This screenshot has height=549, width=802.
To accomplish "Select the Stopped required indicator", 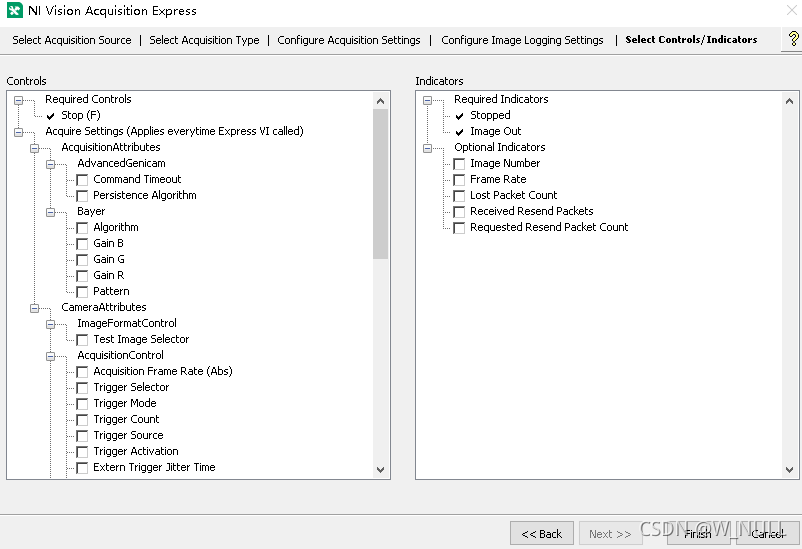I will [490, 115].
